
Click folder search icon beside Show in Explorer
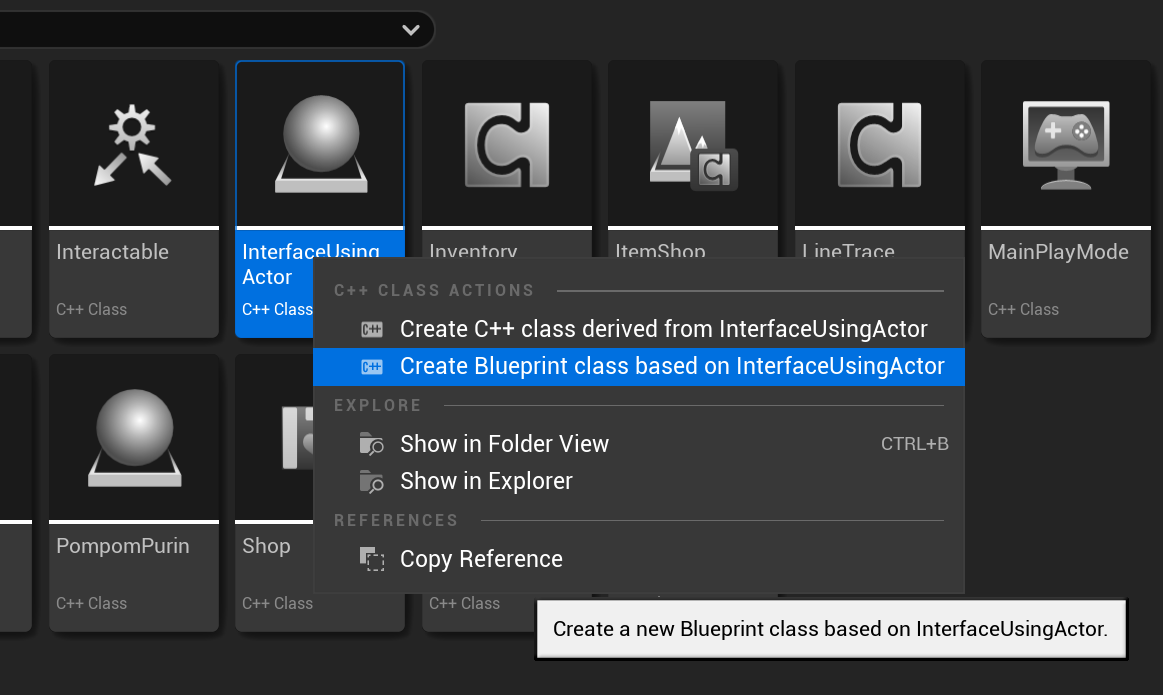tap(372, 481)
